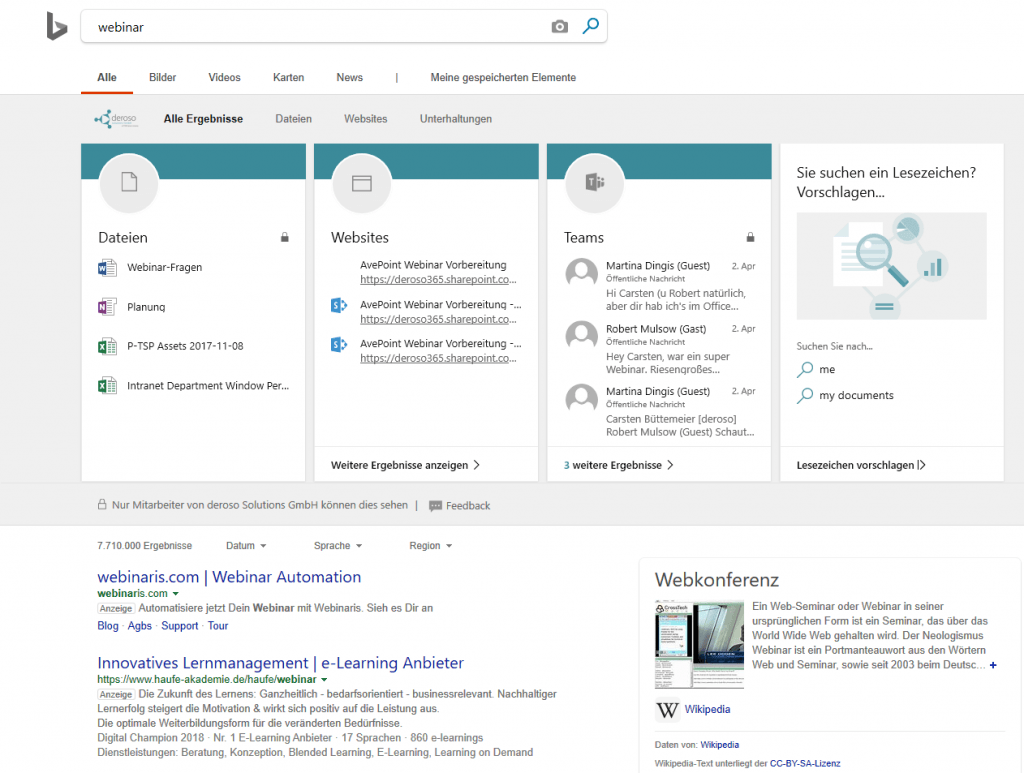Open Intranet Department Window Per... file

click(x=208, y=386)
